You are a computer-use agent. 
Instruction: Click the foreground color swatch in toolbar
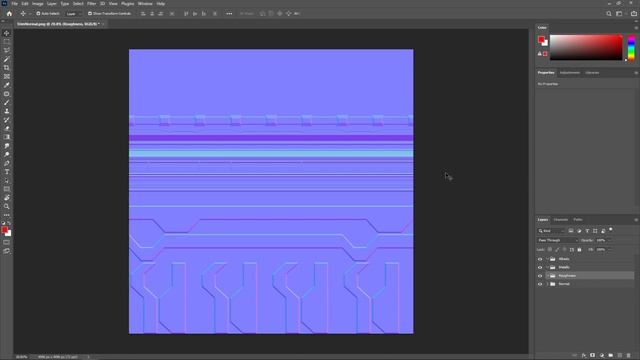pos(4,230)
